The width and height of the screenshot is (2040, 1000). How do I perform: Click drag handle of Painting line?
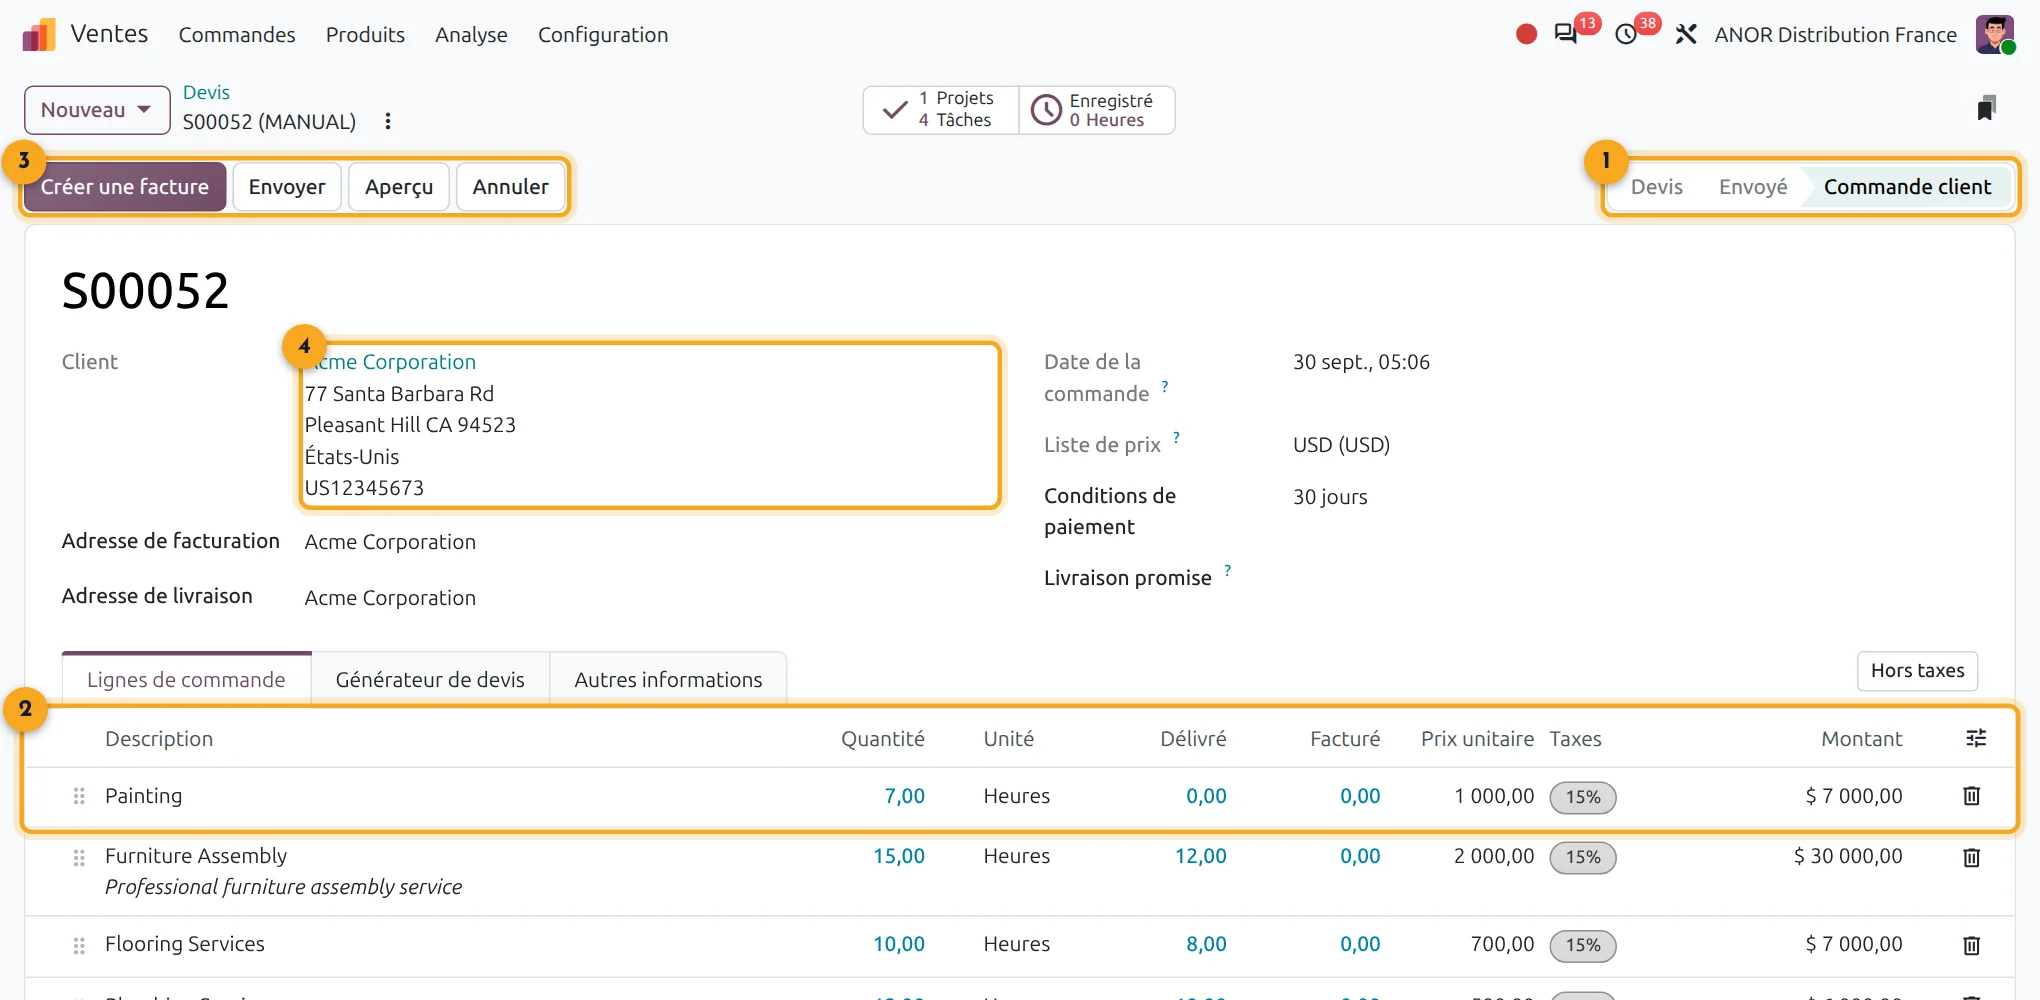tap(79, 796)
